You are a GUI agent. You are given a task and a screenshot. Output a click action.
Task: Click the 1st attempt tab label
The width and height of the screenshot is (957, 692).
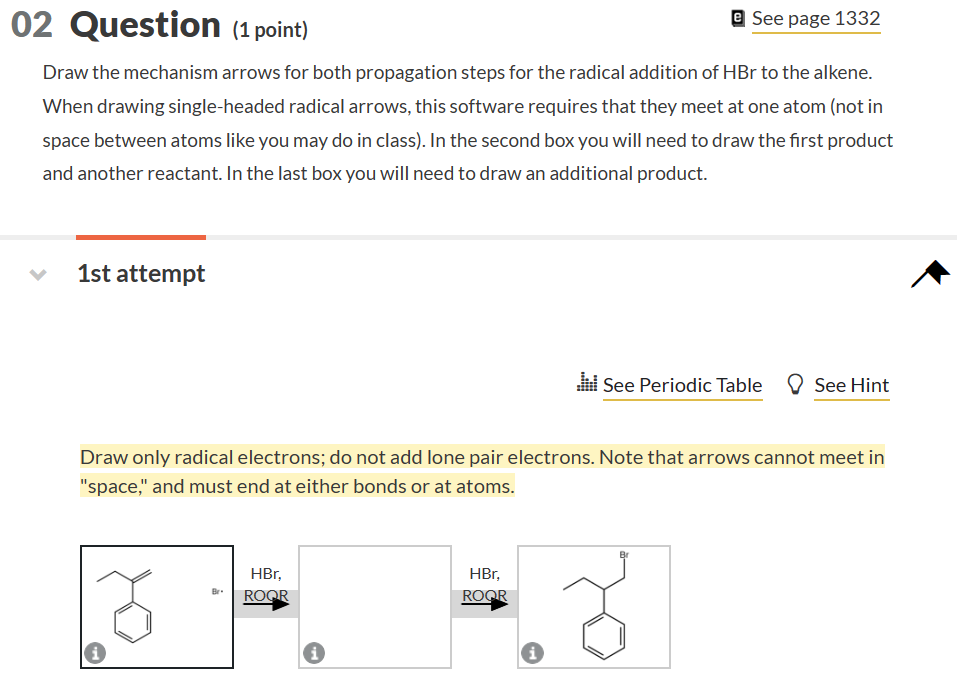(x=141, y=272)
